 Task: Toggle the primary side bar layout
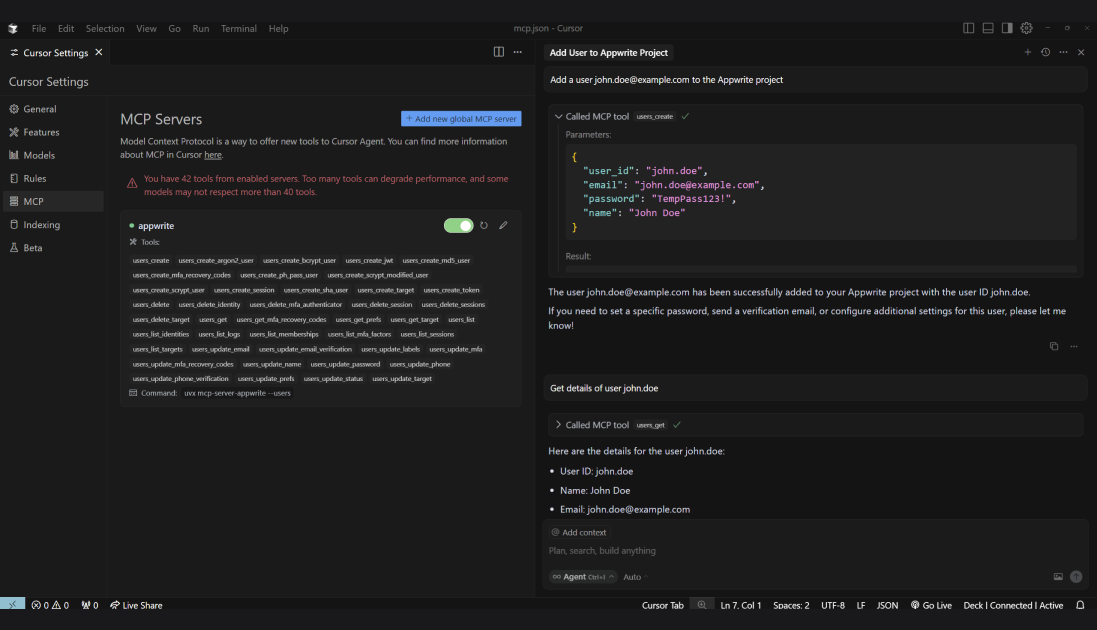tap(969, 28)
